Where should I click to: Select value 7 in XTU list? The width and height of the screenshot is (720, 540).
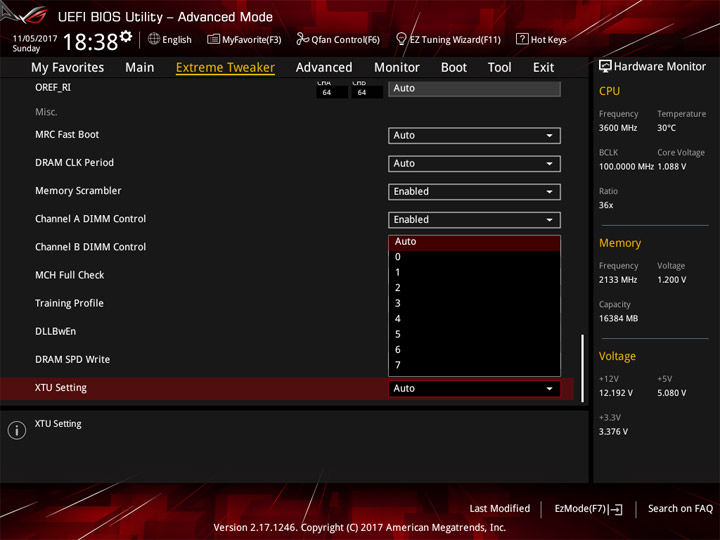[x=474, y=365]
